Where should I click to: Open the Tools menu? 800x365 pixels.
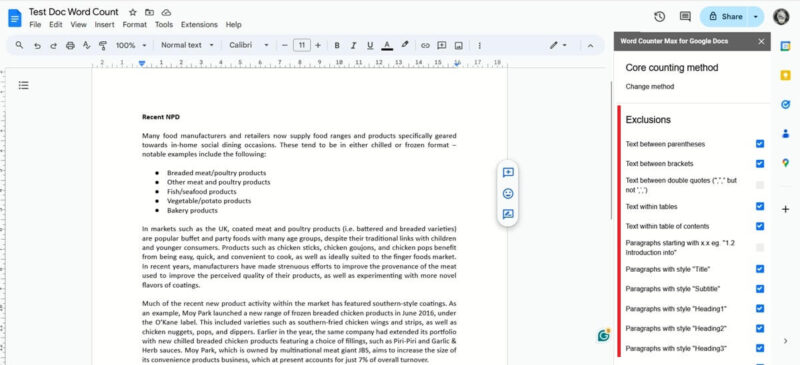click(x=164, y=25)
